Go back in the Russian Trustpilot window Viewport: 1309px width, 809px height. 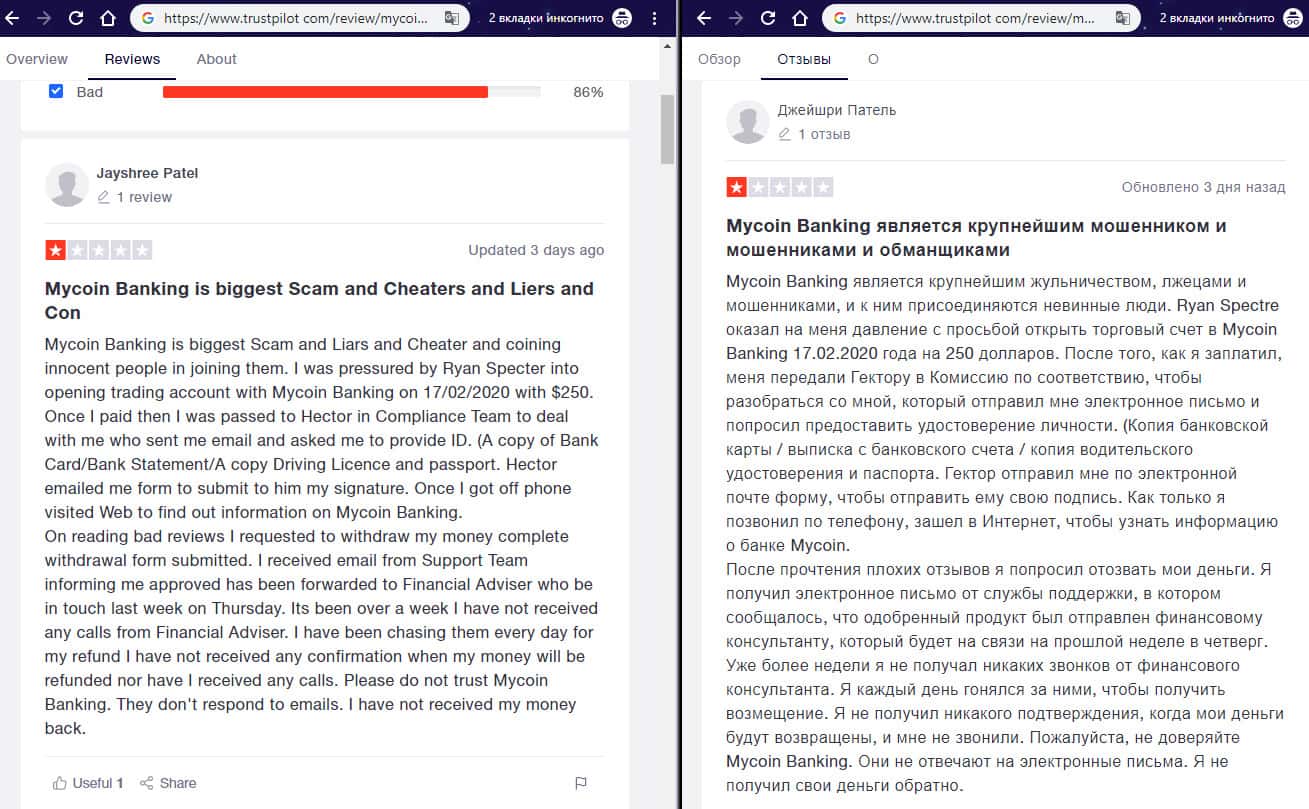click(704, 18)
